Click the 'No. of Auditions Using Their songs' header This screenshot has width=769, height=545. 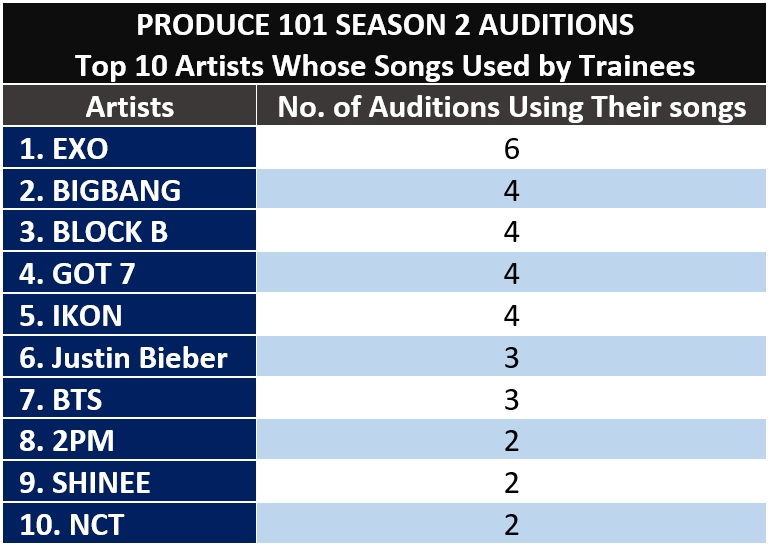(x=512, y=106)
